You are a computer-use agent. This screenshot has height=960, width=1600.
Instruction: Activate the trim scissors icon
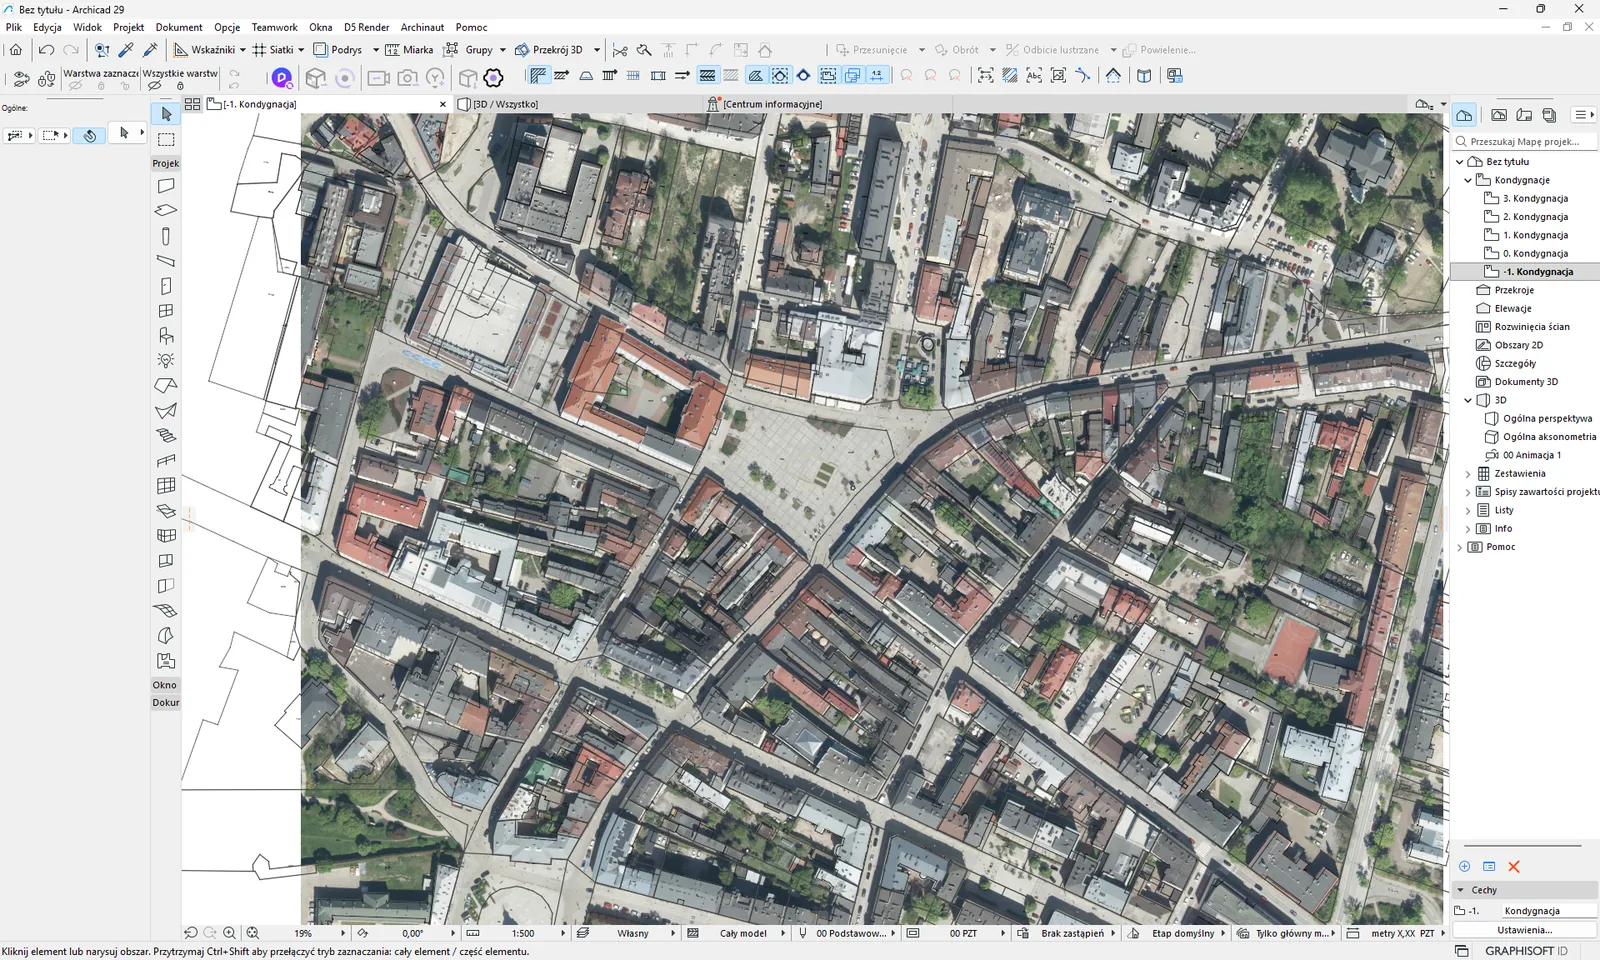pos(620,49)
